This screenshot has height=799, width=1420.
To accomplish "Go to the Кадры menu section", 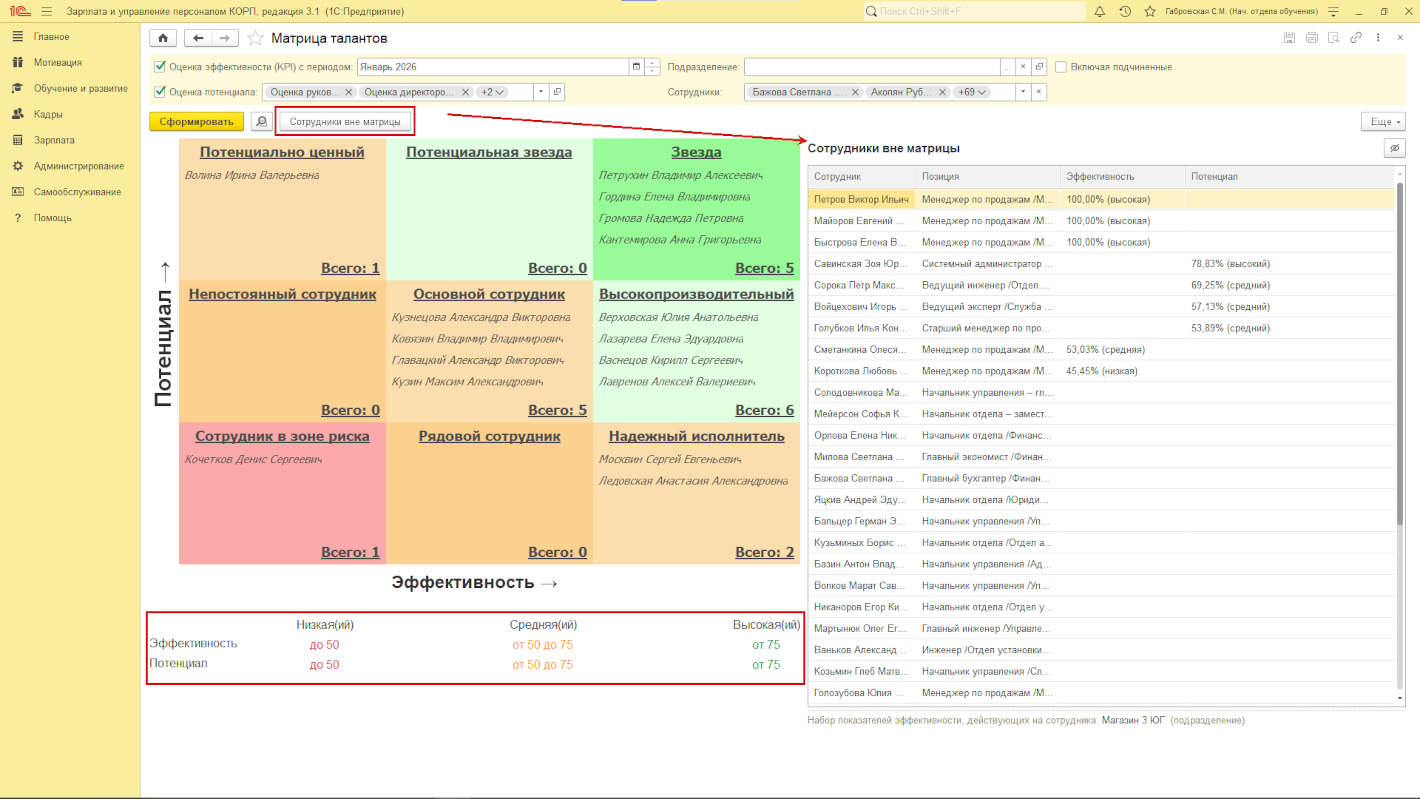I will tap(48, 114).
